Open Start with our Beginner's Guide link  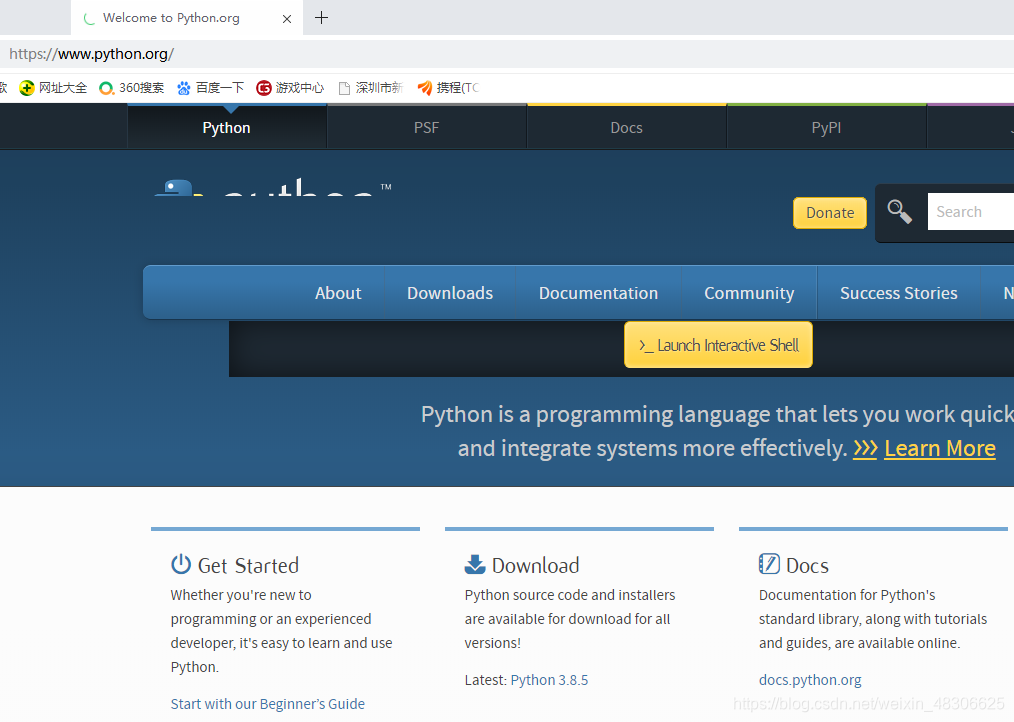pyautogui.click(x=268, y=704)
